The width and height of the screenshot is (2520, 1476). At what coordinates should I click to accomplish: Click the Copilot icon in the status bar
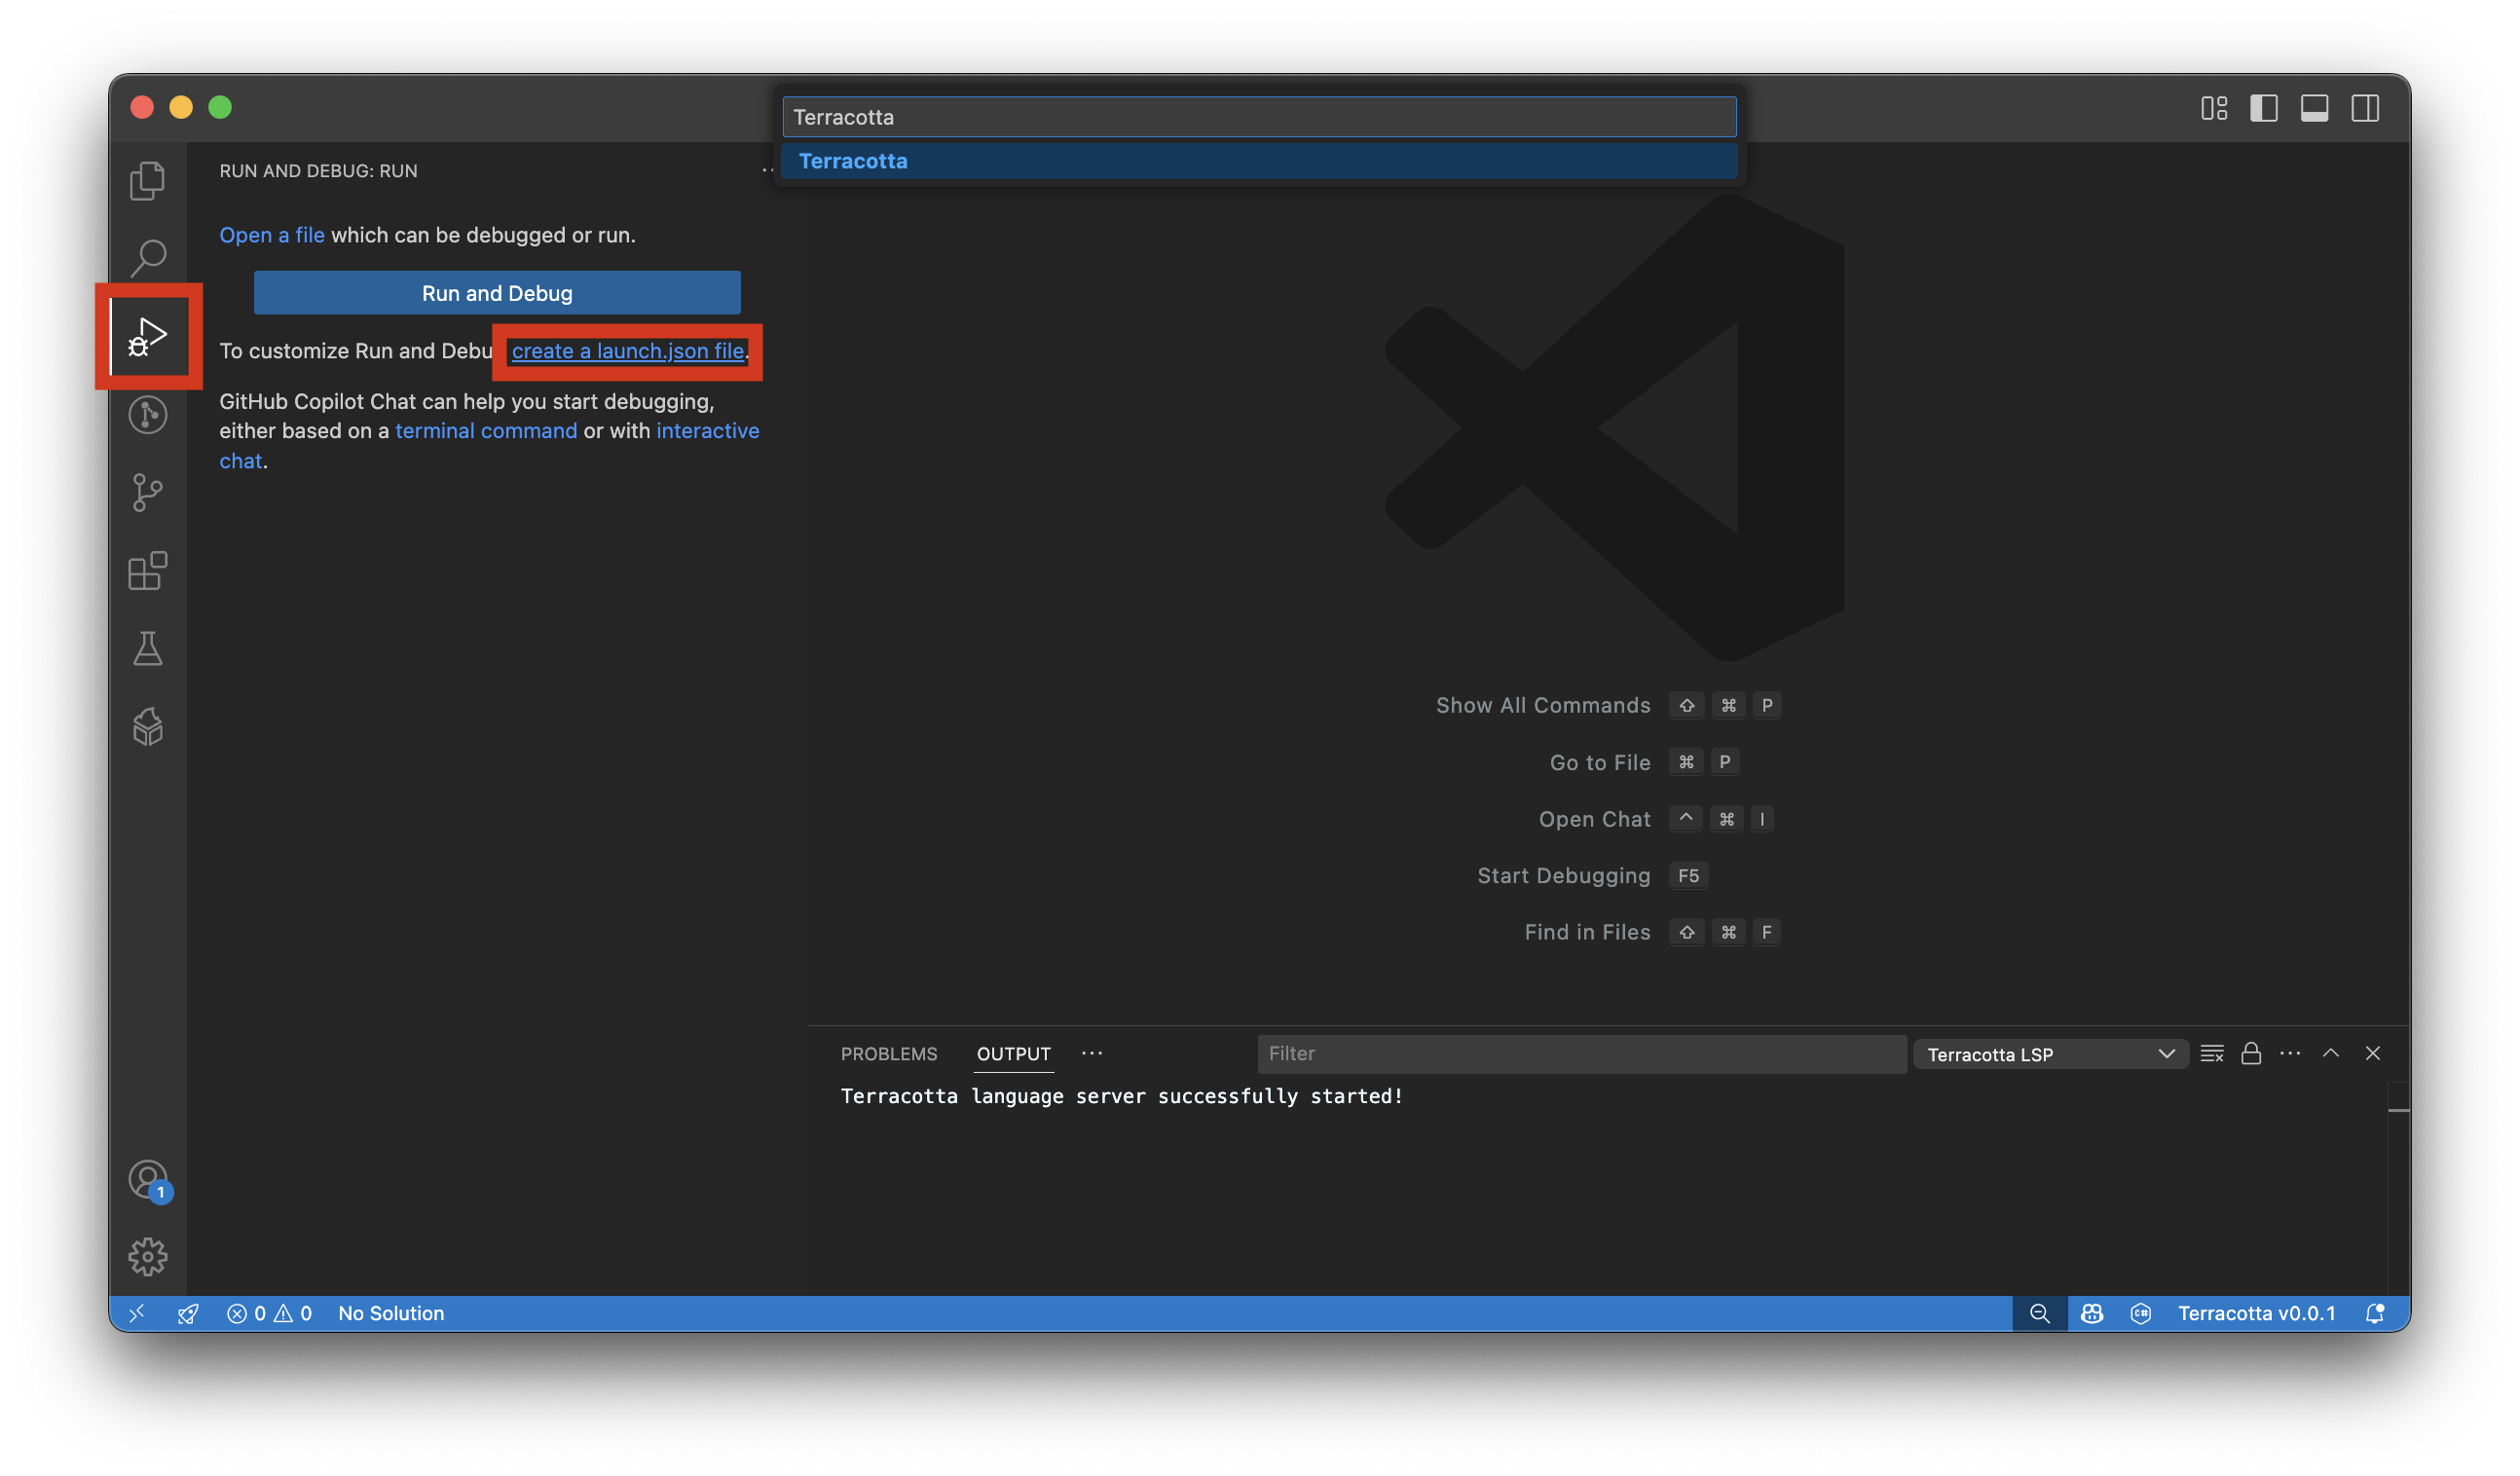coord(2092,1313)
